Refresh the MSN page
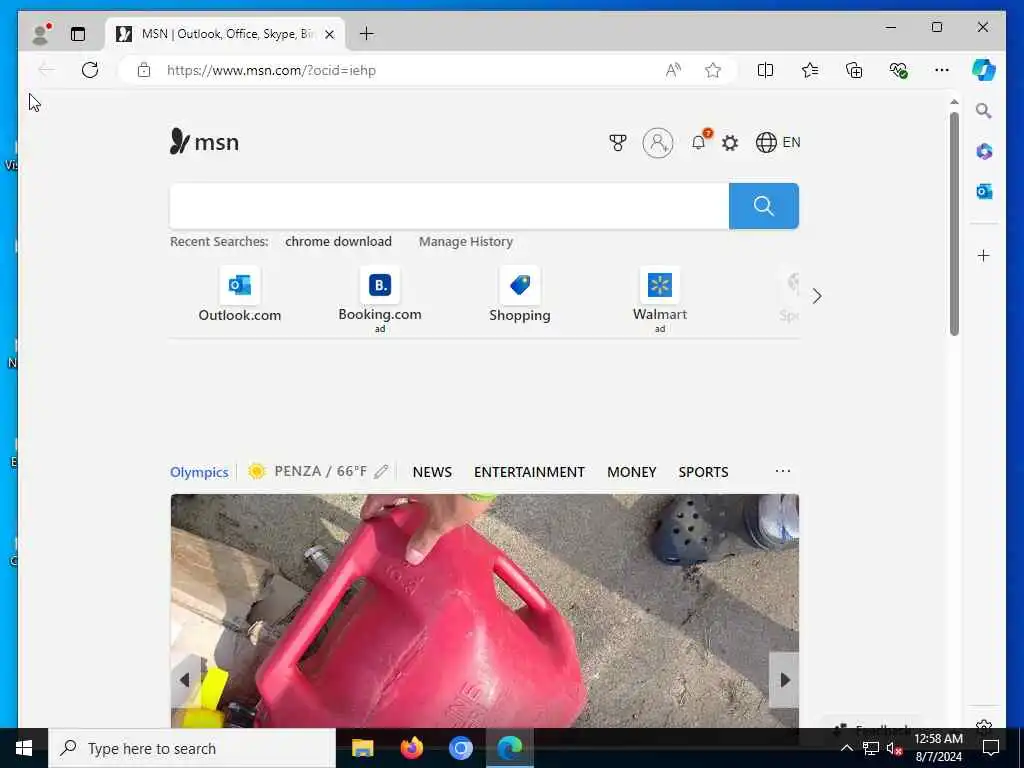The image size is (1024, 768). (x=90, y=70)
